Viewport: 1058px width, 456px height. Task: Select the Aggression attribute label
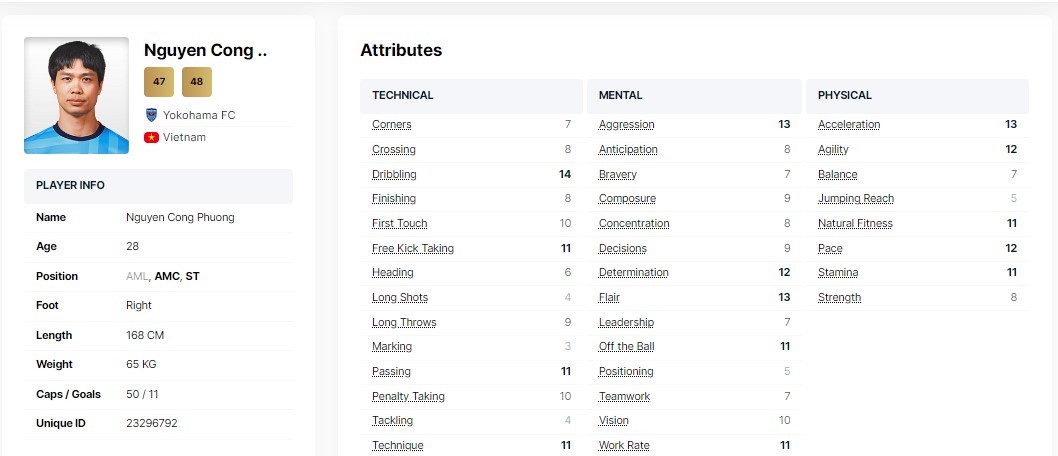(626, 124)
